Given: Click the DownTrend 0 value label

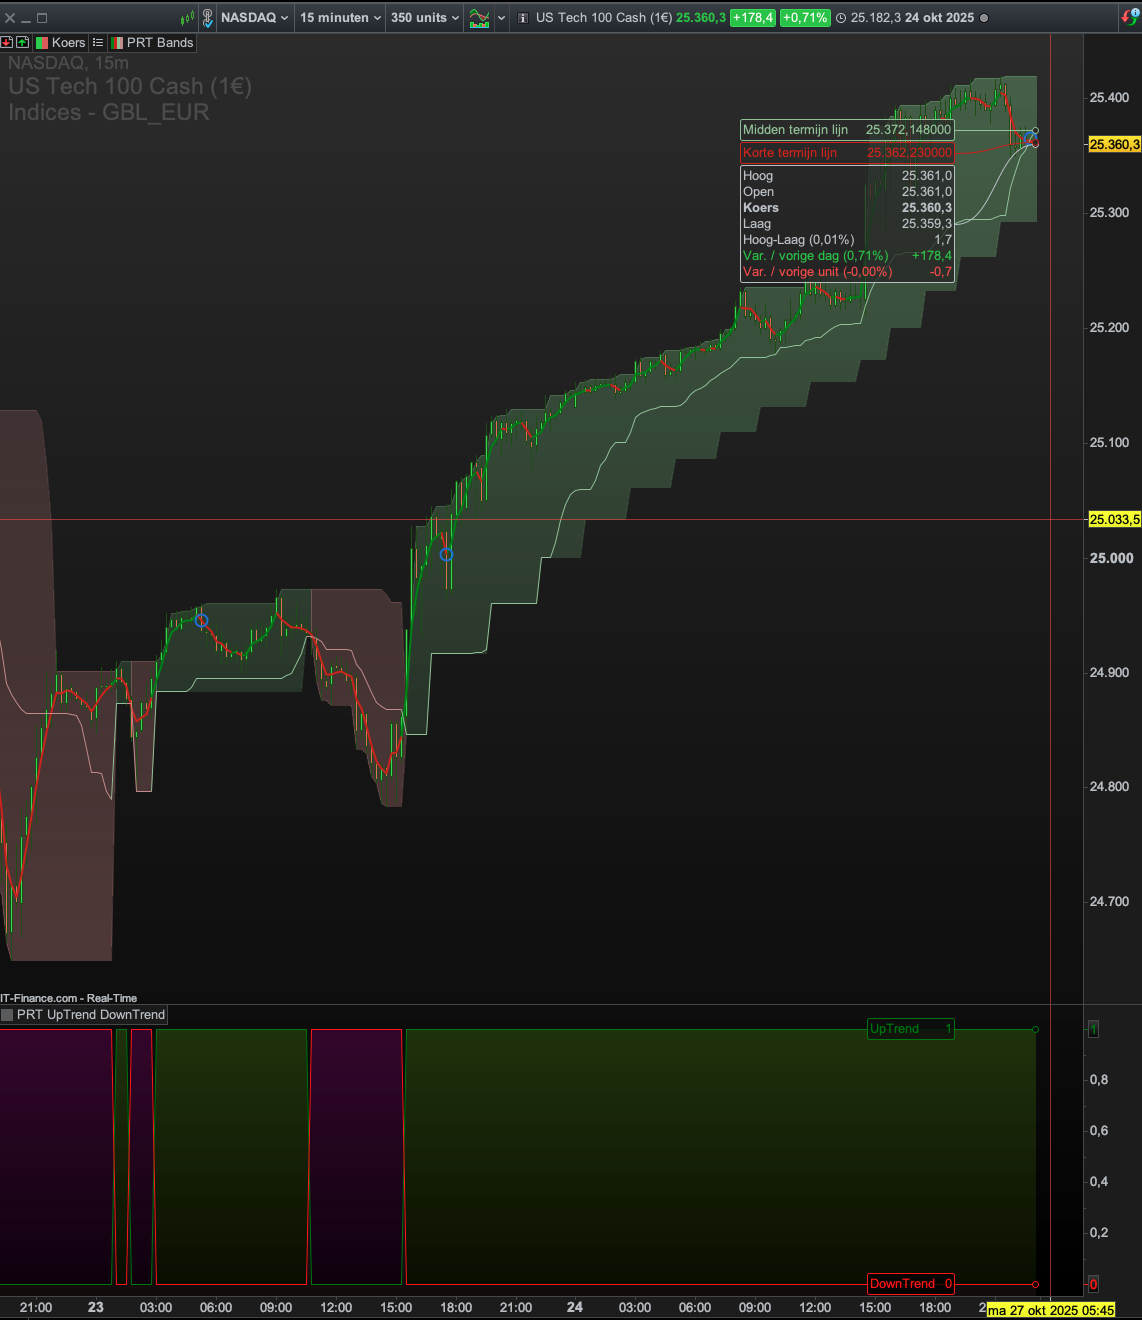Looking at the screenshot, I should [911, 1284].
